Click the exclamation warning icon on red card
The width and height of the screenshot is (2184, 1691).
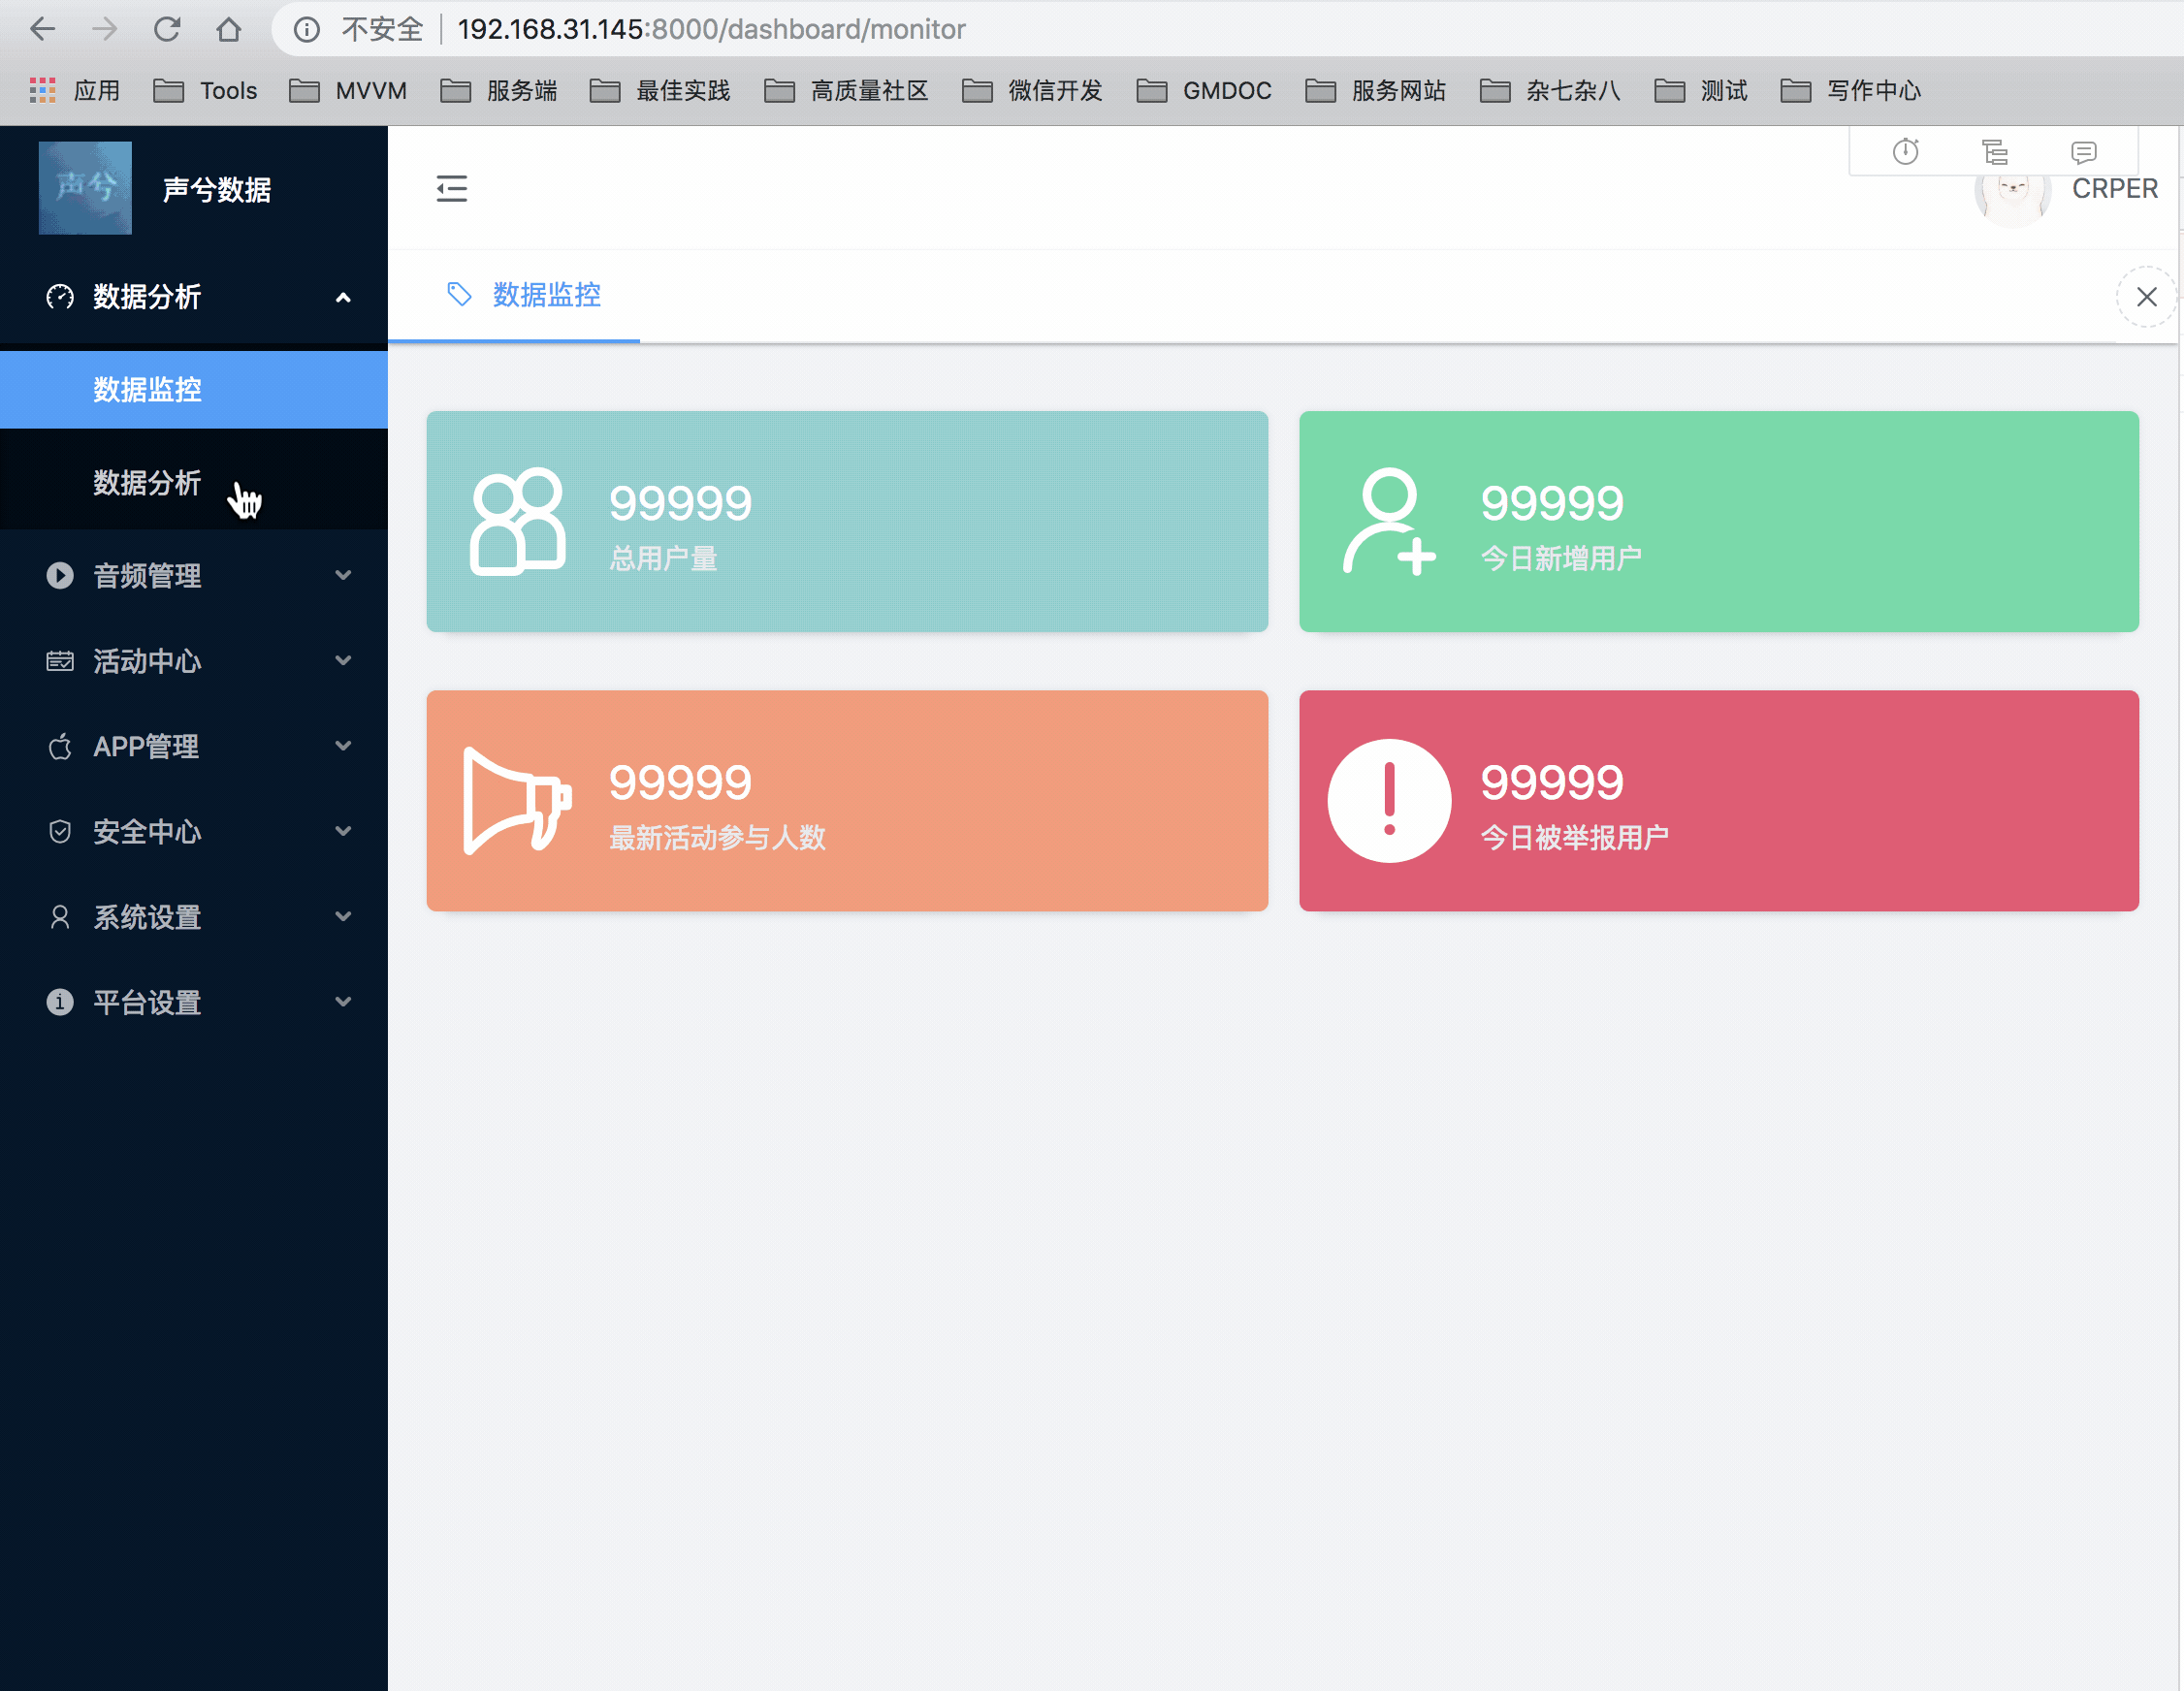(1388, 801)
